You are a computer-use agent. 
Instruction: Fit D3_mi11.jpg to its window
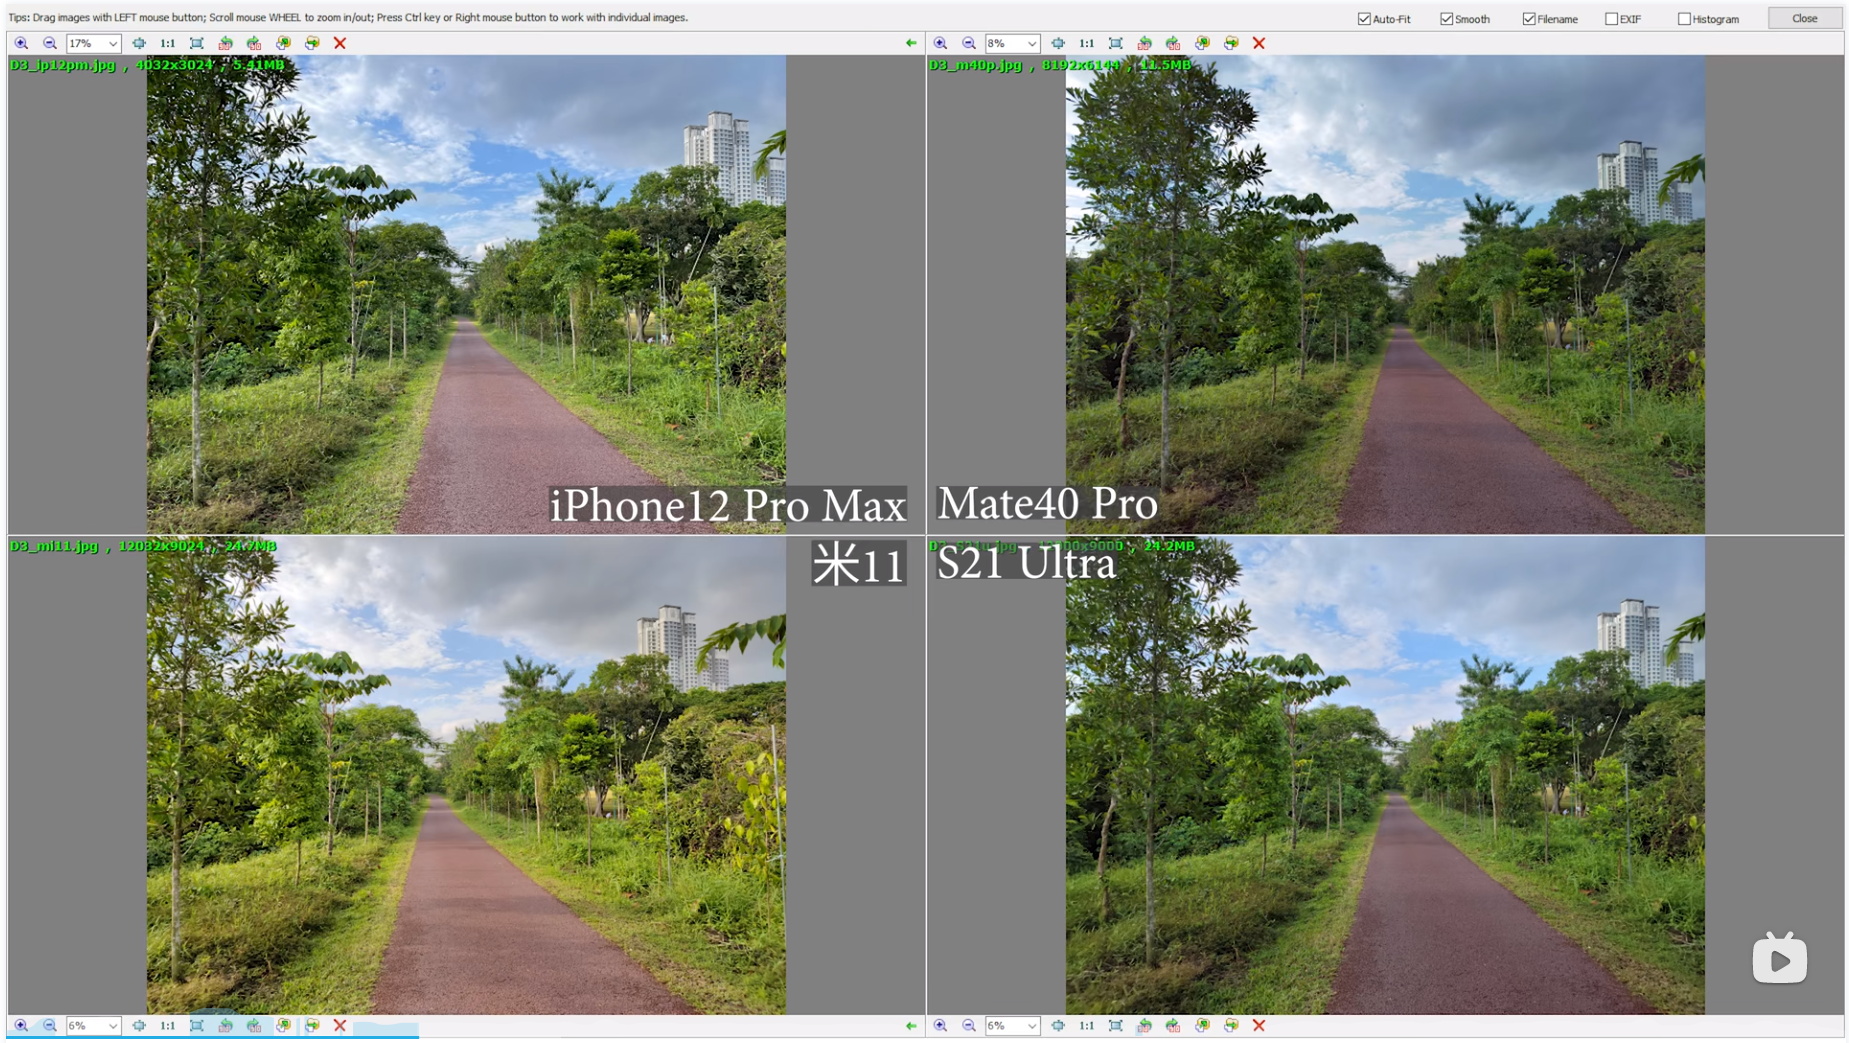click(197, 1026)
